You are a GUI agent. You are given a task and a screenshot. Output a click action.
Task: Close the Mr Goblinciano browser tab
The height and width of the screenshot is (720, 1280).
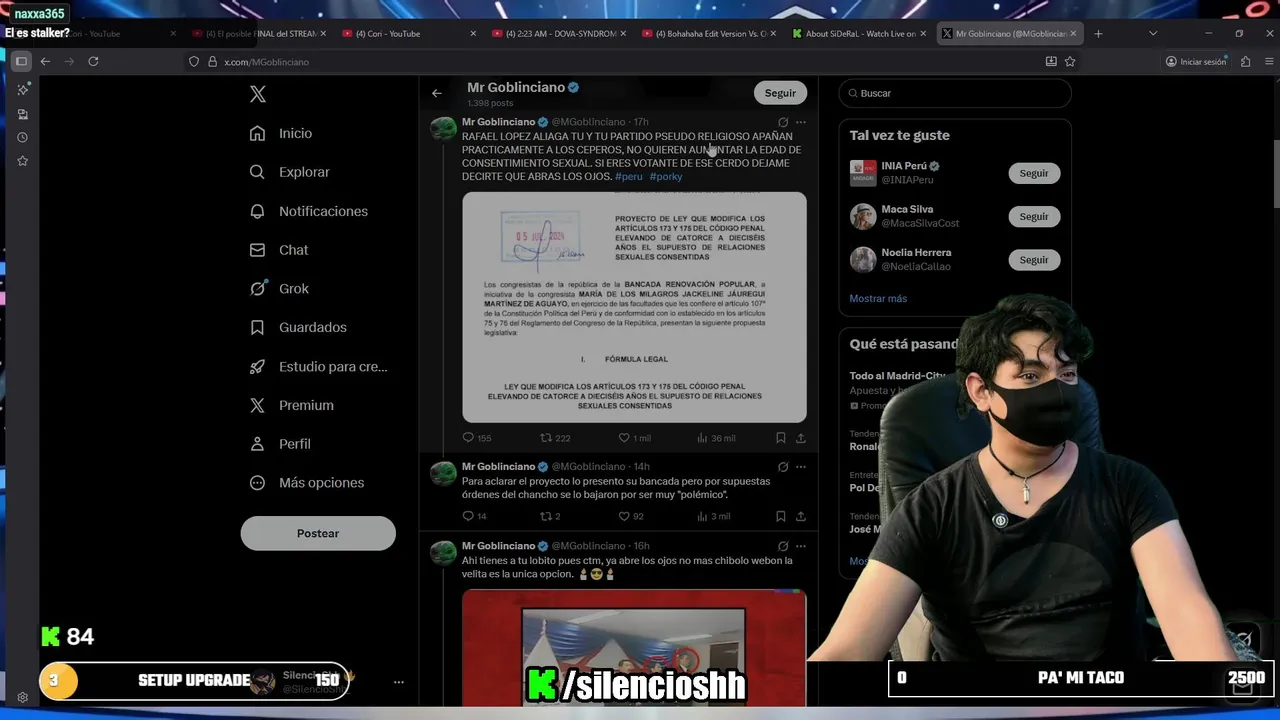coord(1074,33)
